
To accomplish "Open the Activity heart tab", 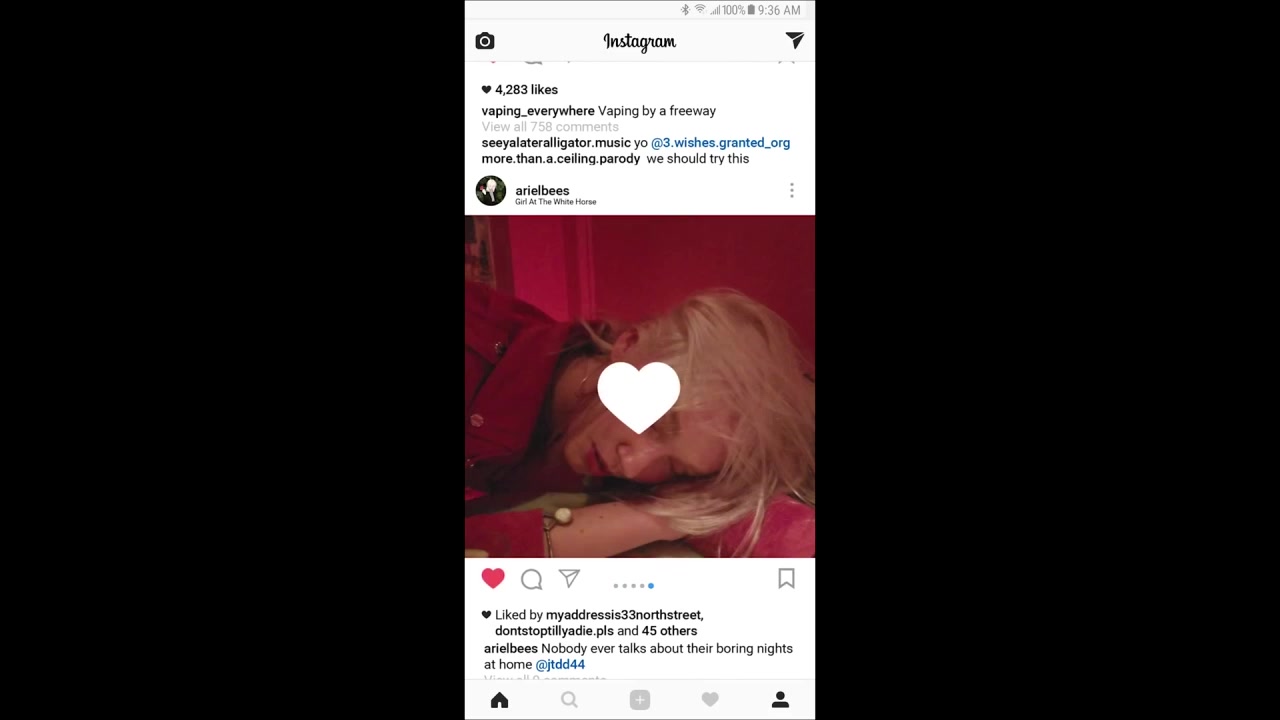I will click(710, 701).
